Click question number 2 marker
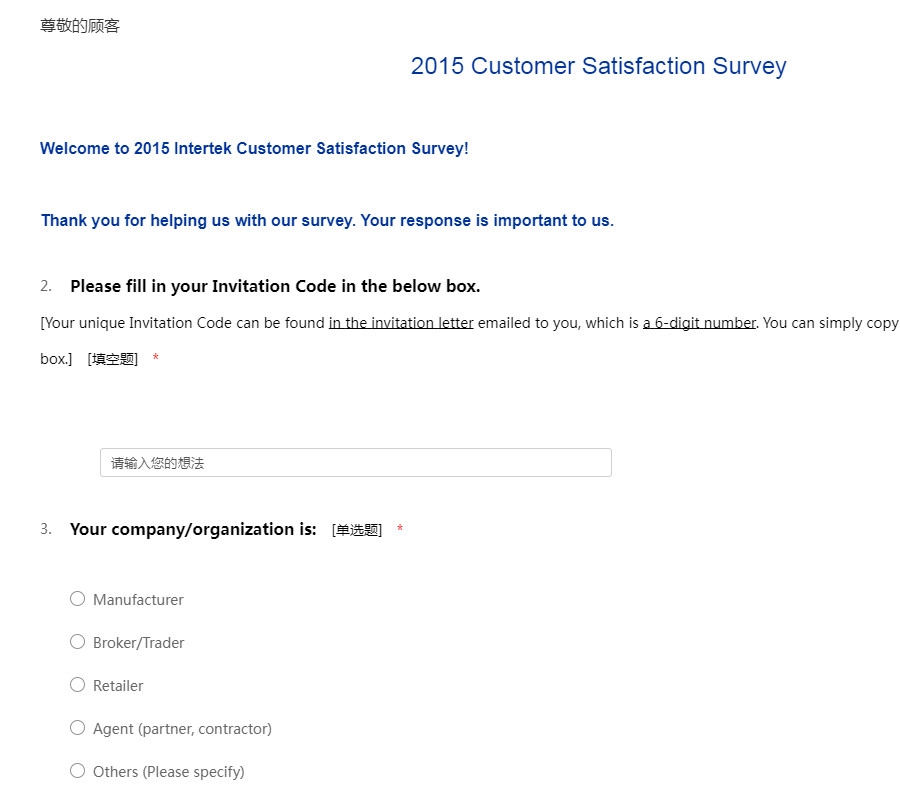Image resolution: width=900 pixels, height=800 pixels. [46, 286]
